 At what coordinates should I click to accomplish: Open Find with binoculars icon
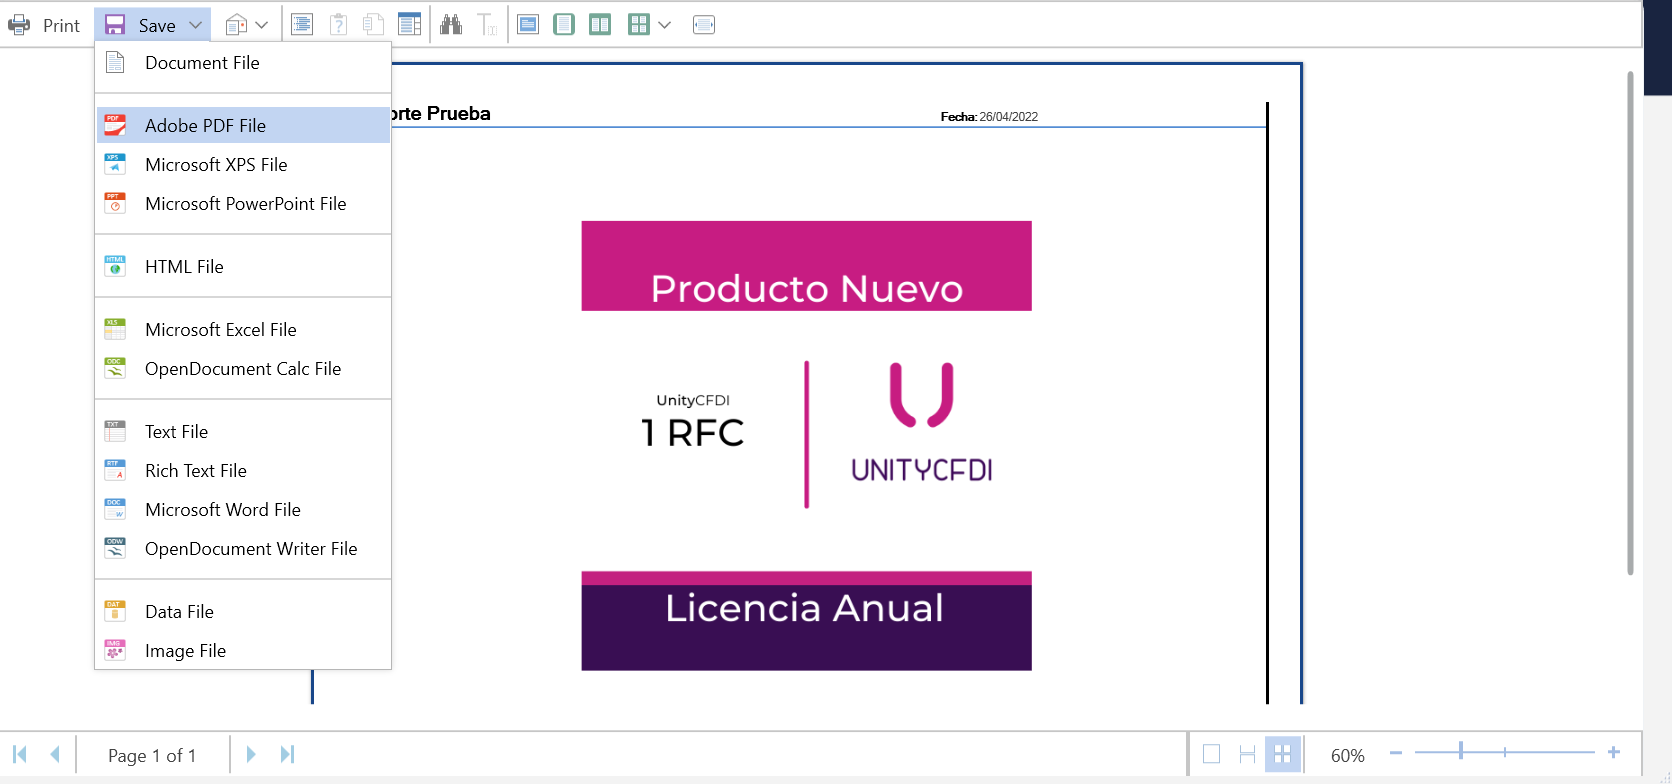point(451,25)
